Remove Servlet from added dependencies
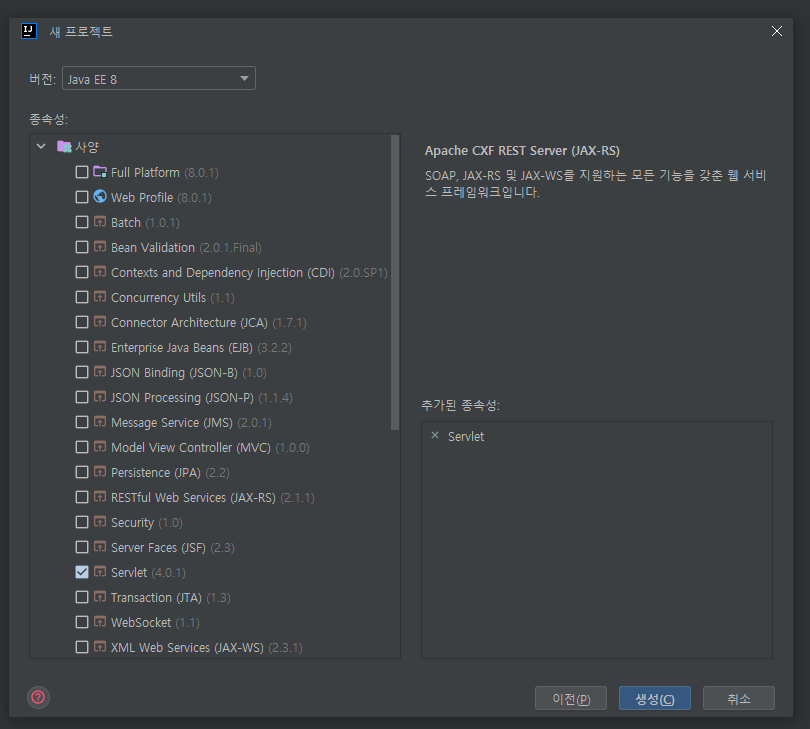 [435, 436]
